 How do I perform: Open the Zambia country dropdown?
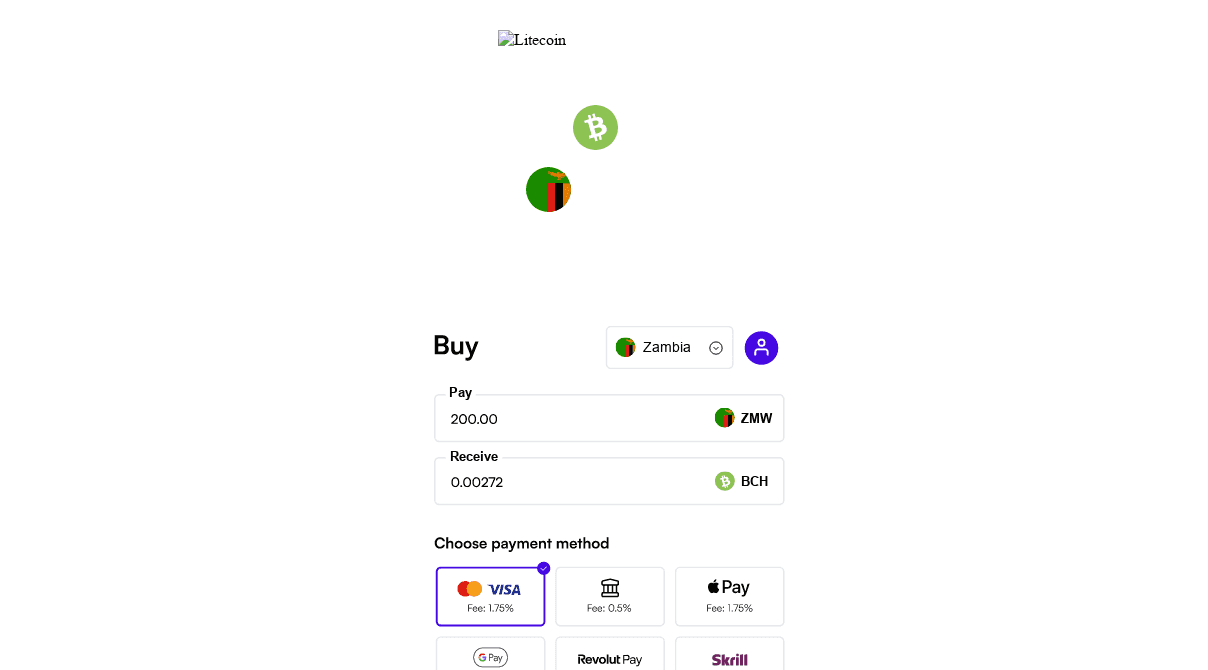click(669, 347)
